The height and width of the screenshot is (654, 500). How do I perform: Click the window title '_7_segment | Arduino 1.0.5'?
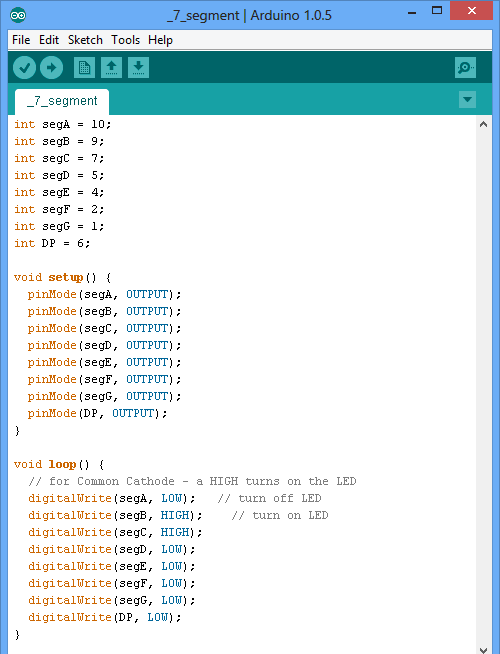(x=249, y=16)
